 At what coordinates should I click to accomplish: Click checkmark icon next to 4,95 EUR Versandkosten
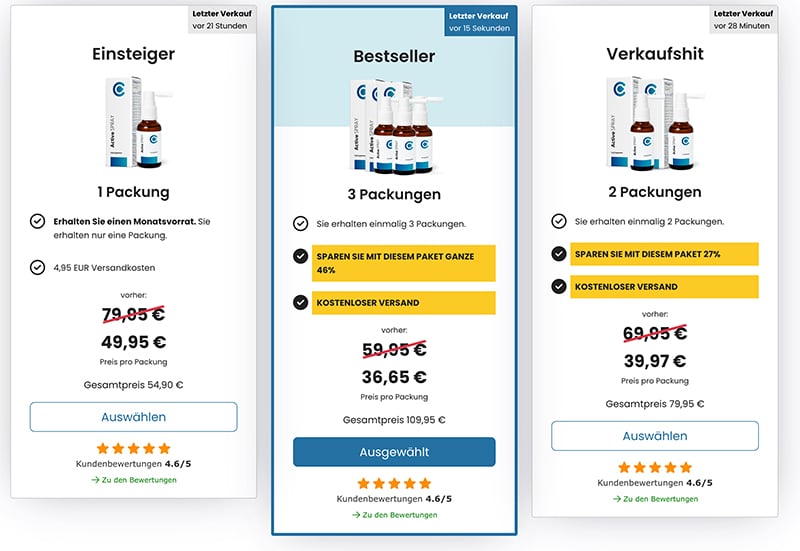pyautogui.click(x=37, y=267)
